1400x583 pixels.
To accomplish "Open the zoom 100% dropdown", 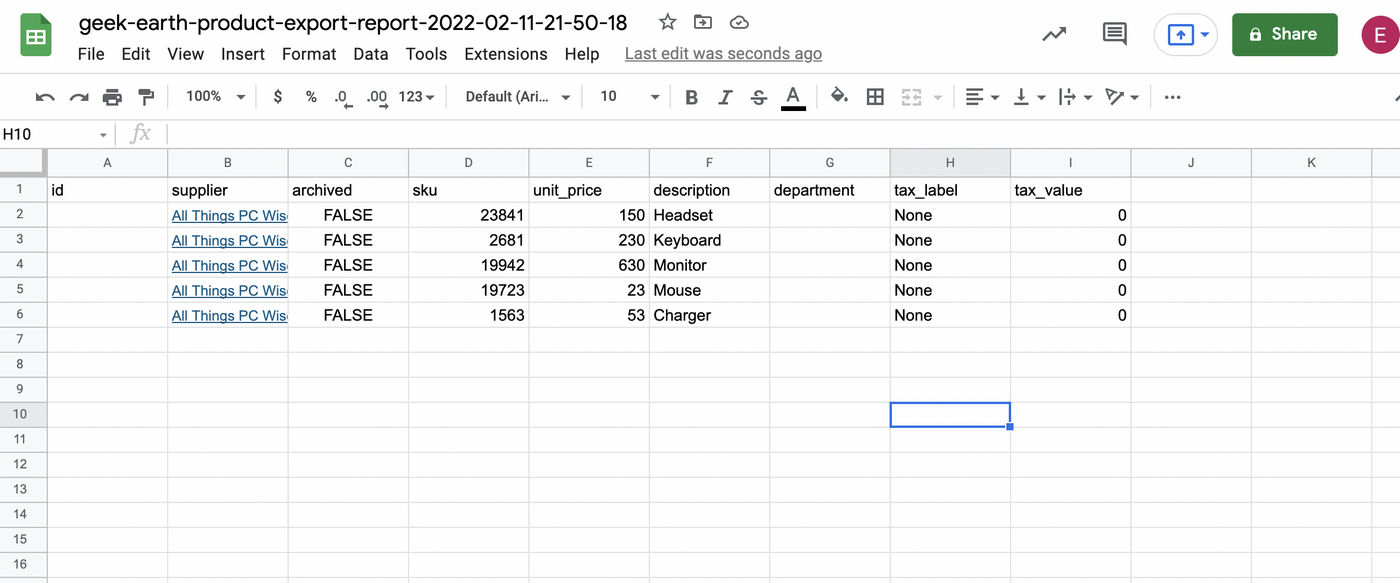I will click(x=215, y=97).
